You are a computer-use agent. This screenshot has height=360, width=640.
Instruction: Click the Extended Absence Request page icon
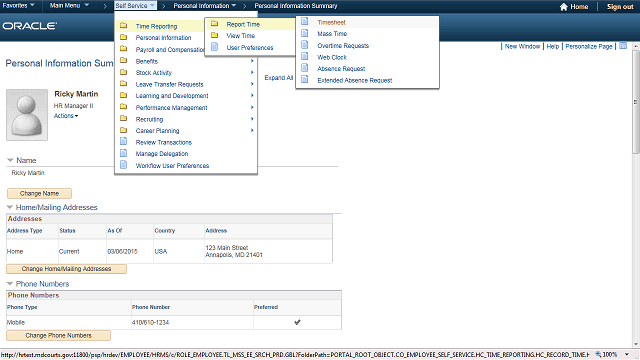pyautogui.click(x=304, y=80)
